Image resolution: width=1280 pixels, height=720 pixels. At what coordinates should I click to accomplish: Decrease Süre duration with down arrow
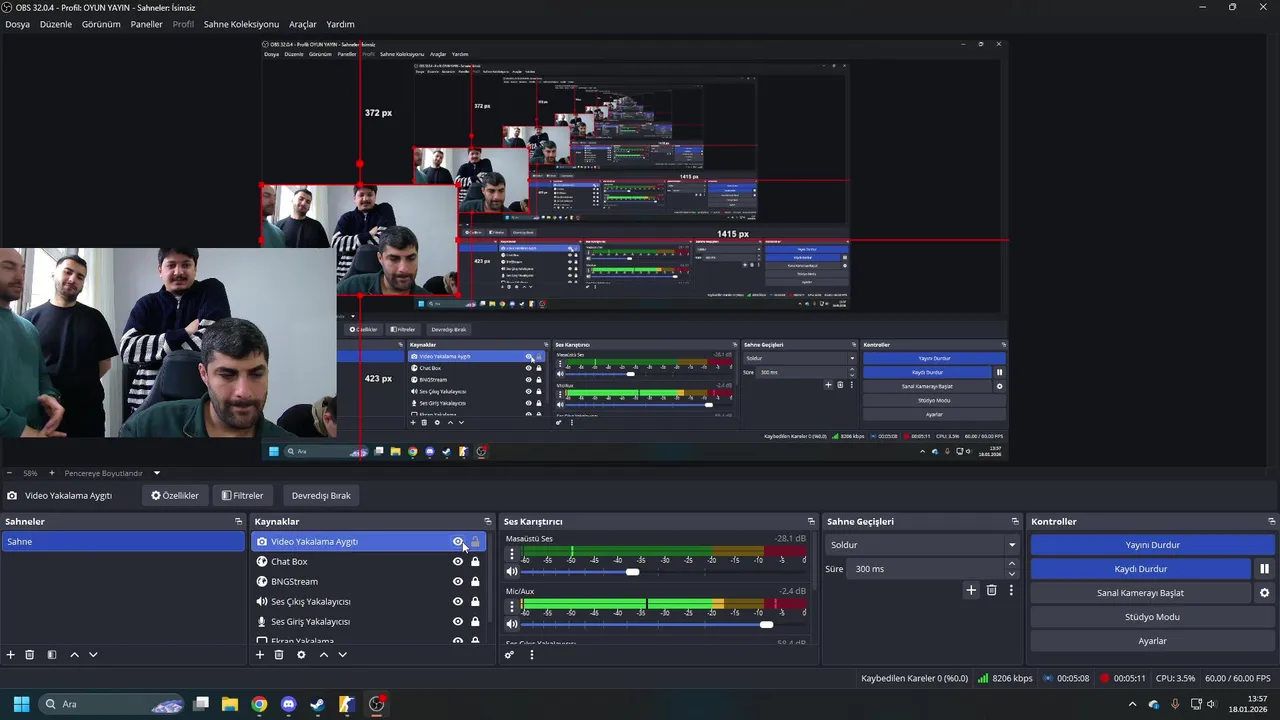1012,574
